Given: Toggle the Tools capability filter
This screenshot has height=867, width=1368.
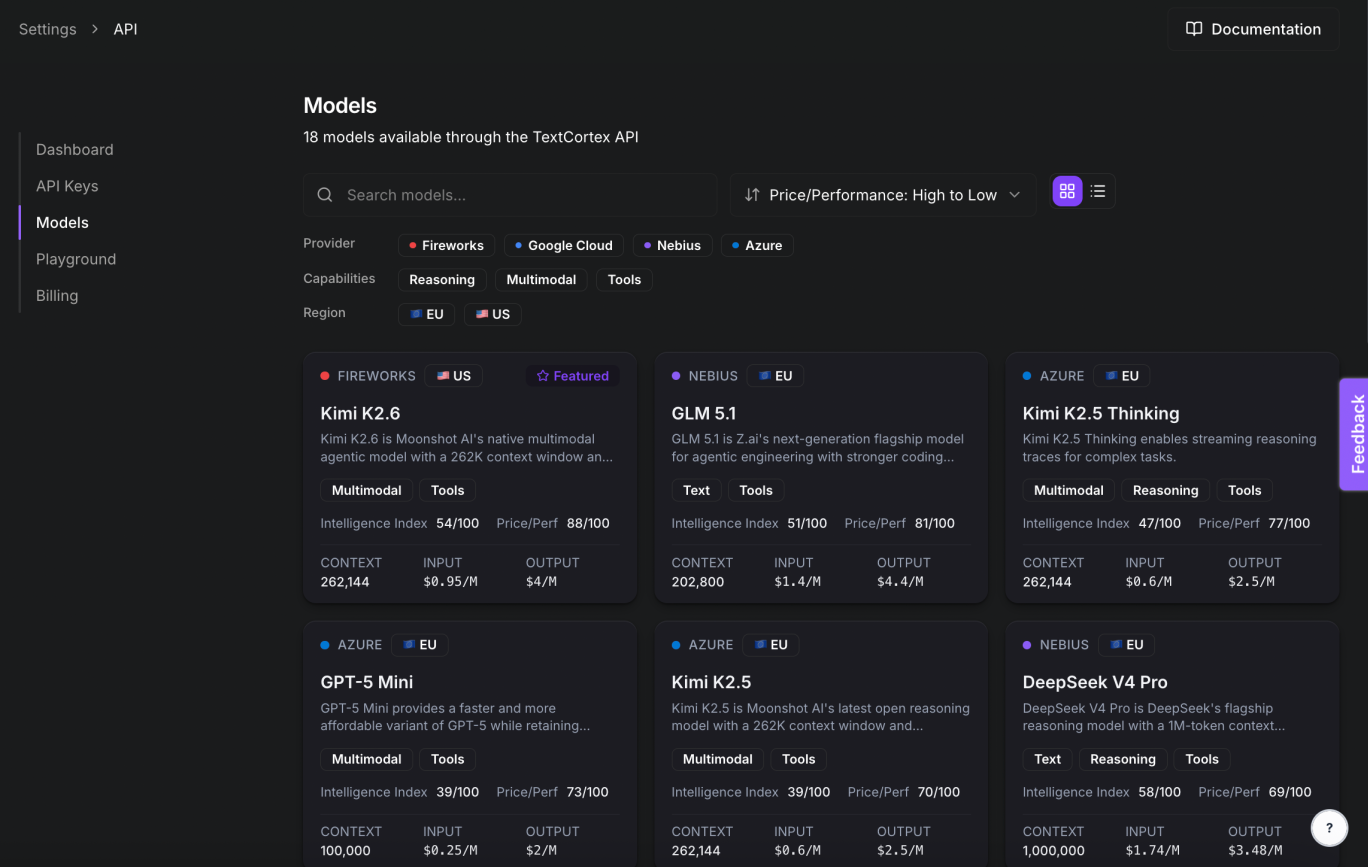Looking at the screenshot, I should tap(624, 280).
